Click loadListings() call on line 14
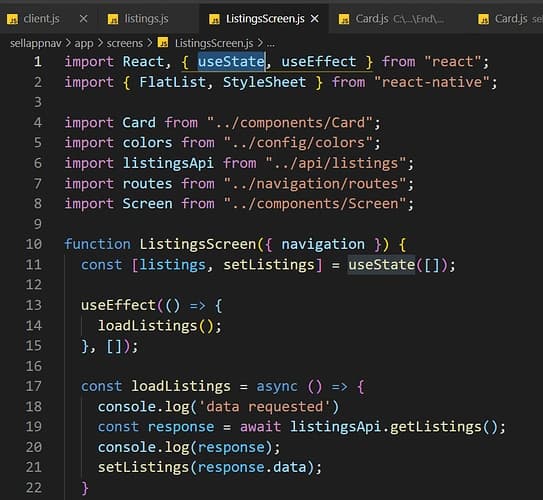 tap(155, 326)
